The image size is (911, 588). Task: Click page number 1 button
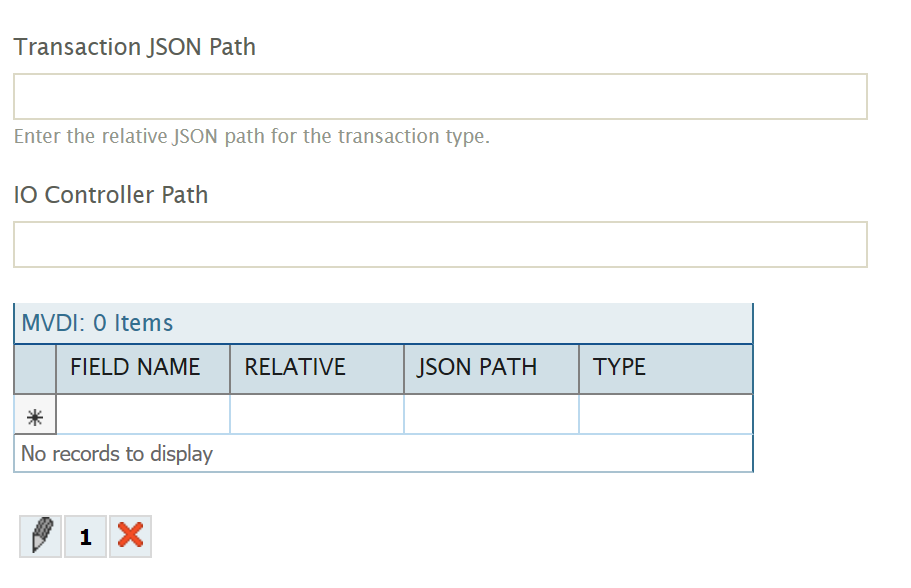click(85, 537)
